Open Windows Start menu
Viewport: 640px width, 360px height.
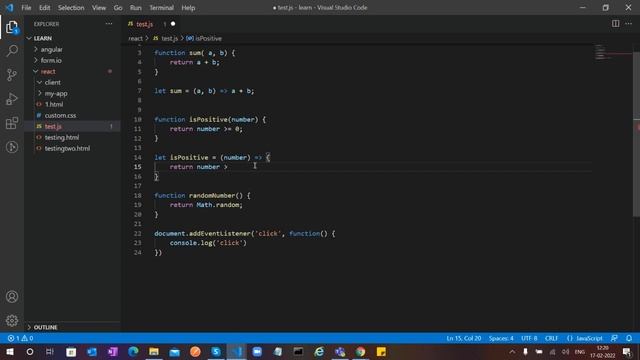click(x=10, y=352)
